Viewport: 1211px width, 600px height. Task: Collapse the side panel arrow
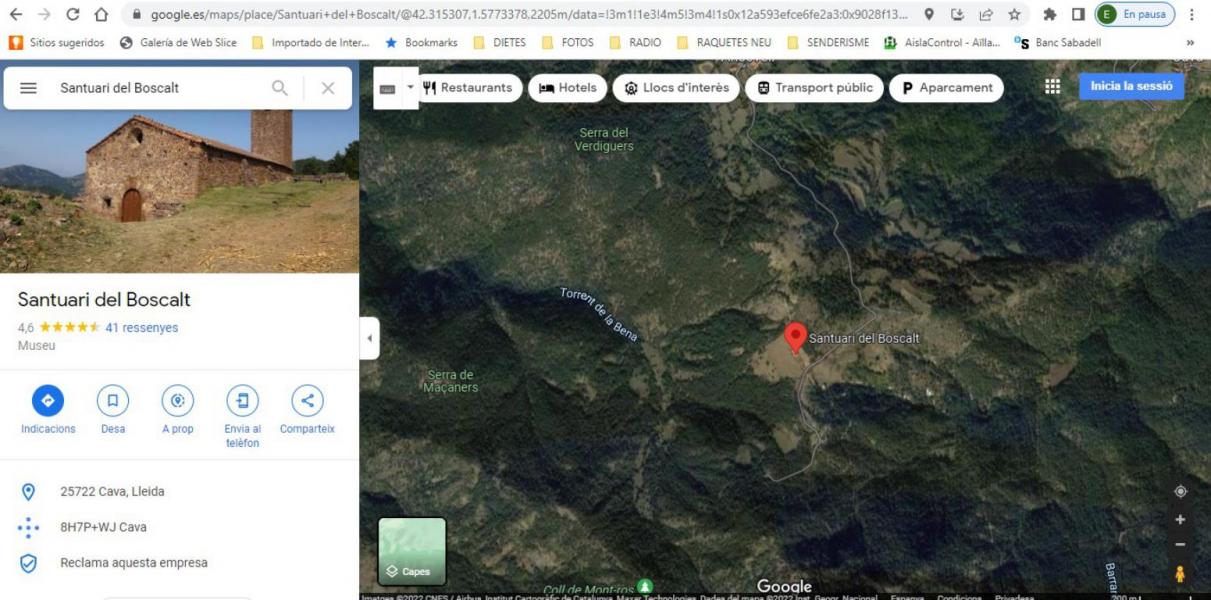coord(369,339)
